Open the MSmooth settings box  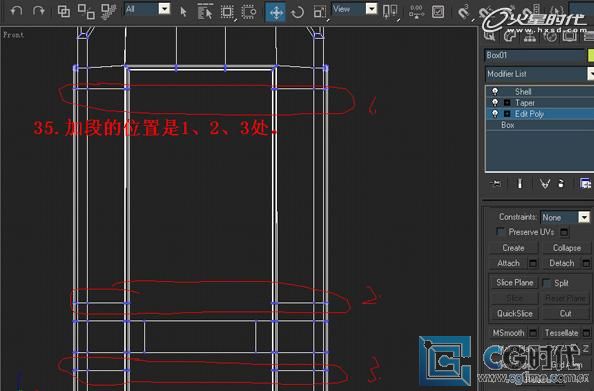pos(533,333)
